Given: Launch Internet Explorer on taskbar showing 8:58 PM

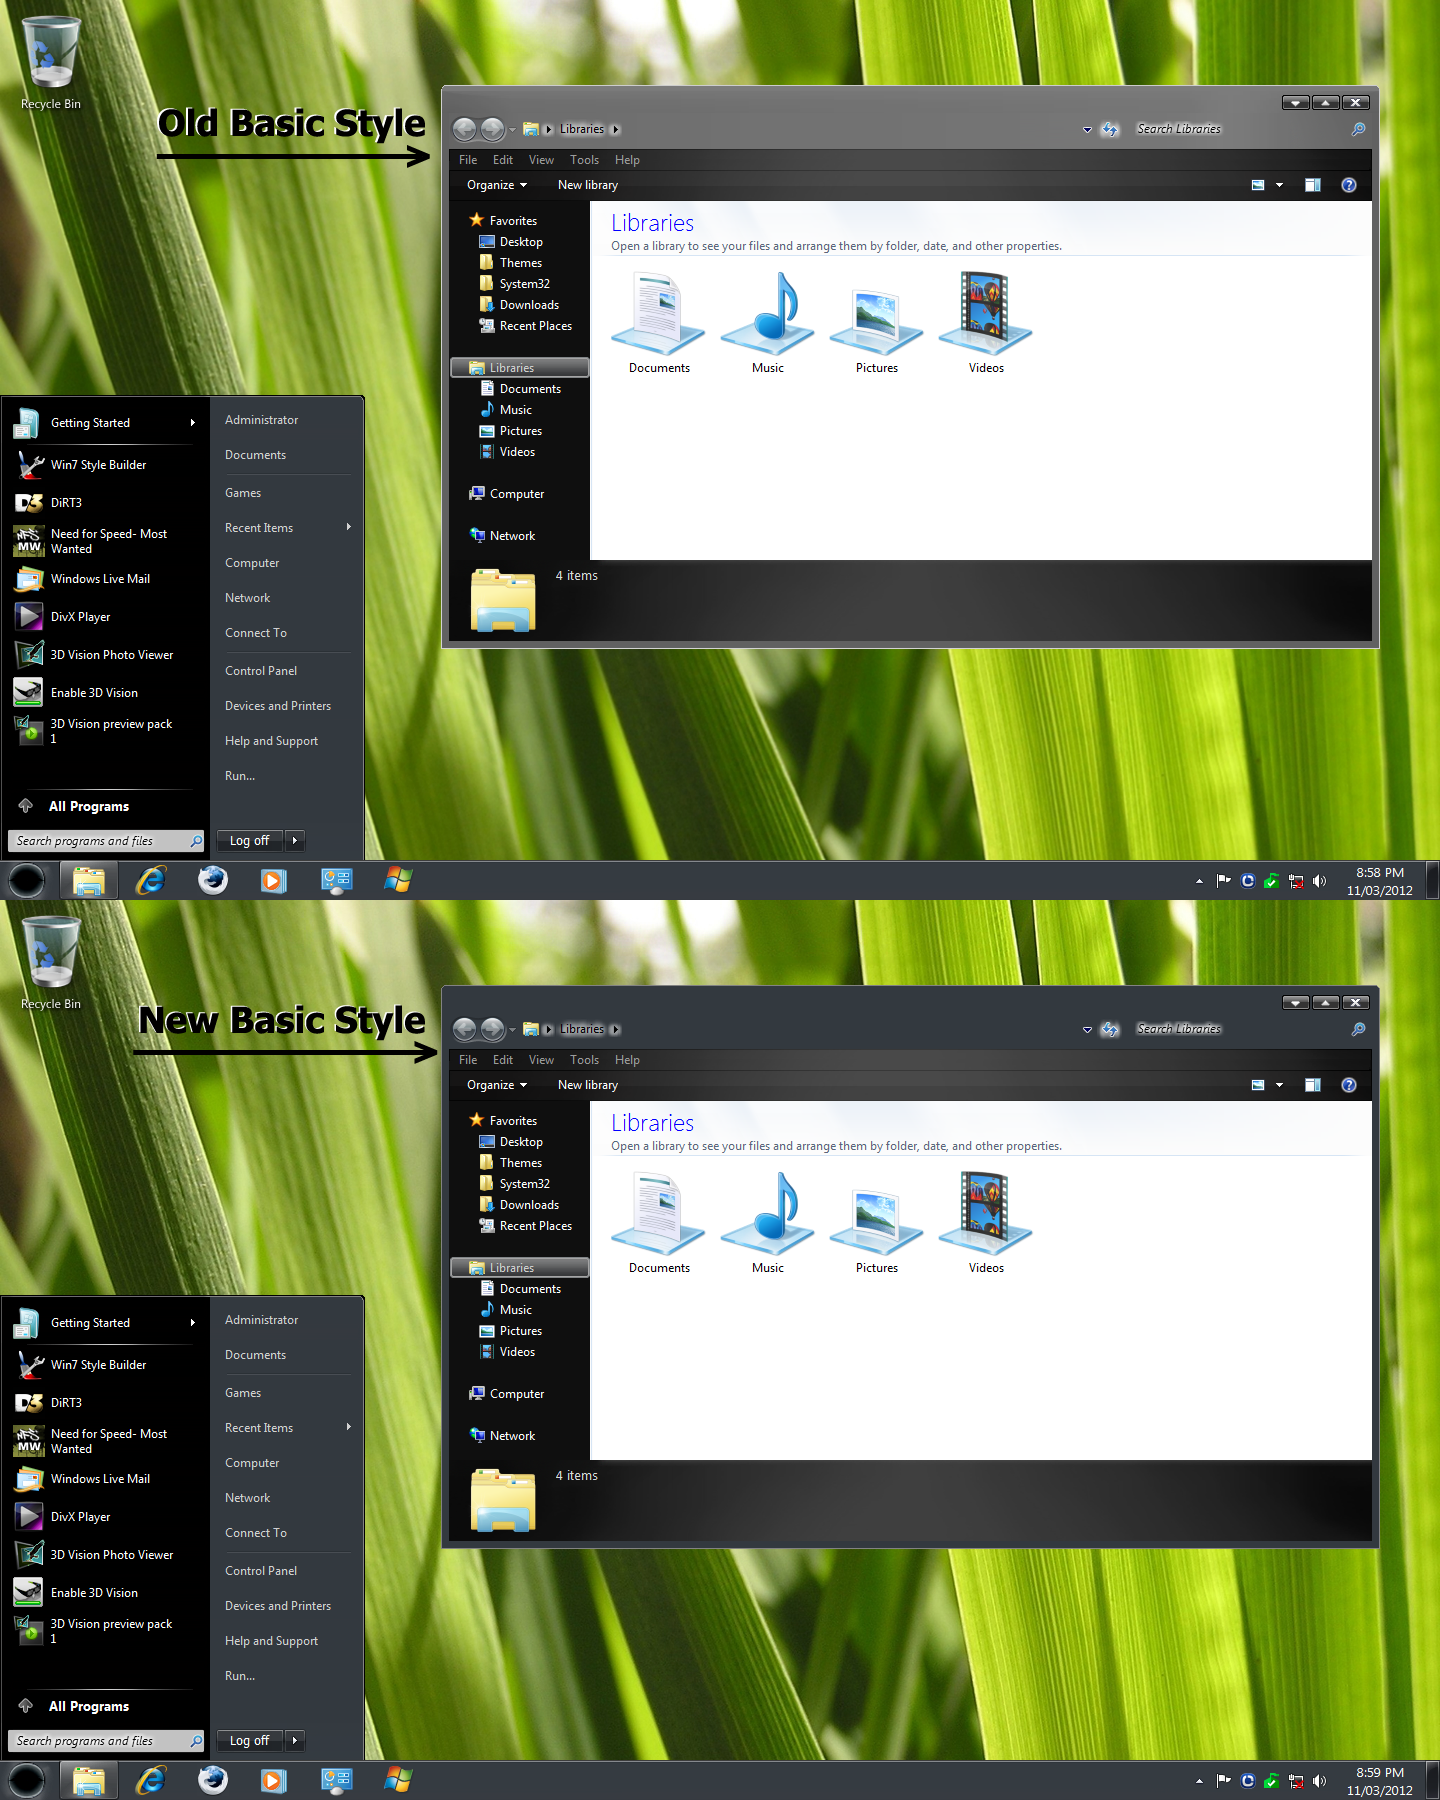Looking at the screenshot, I should click(x=151, y=880).
